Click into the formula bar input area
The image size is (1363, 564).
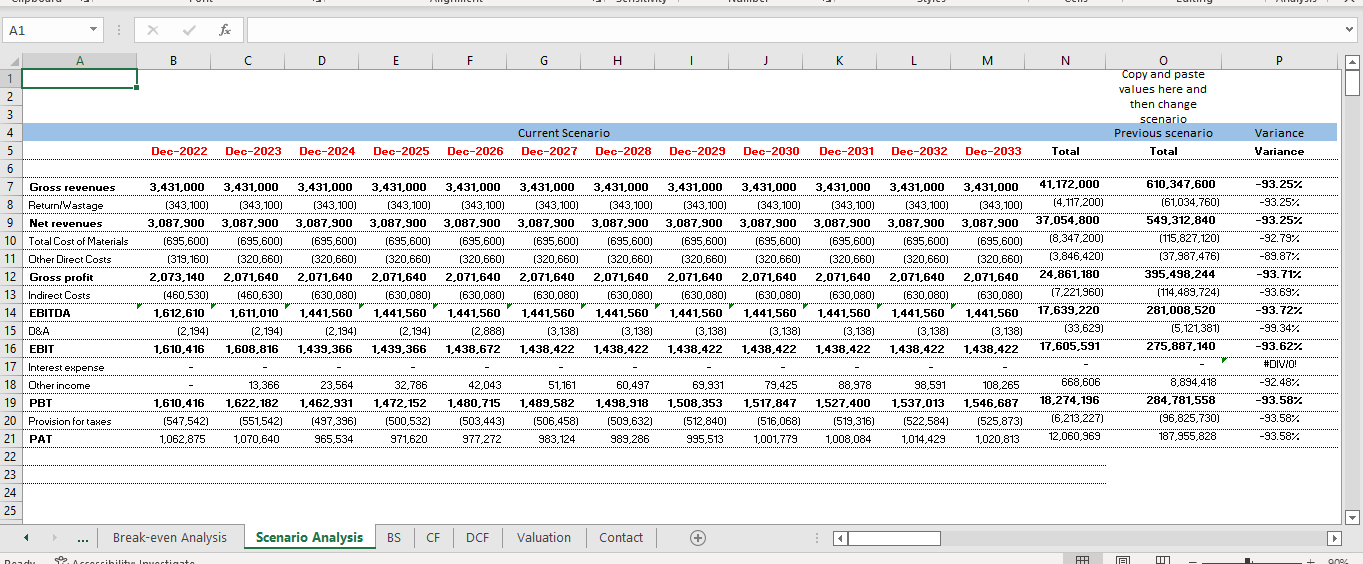[793, 31]
